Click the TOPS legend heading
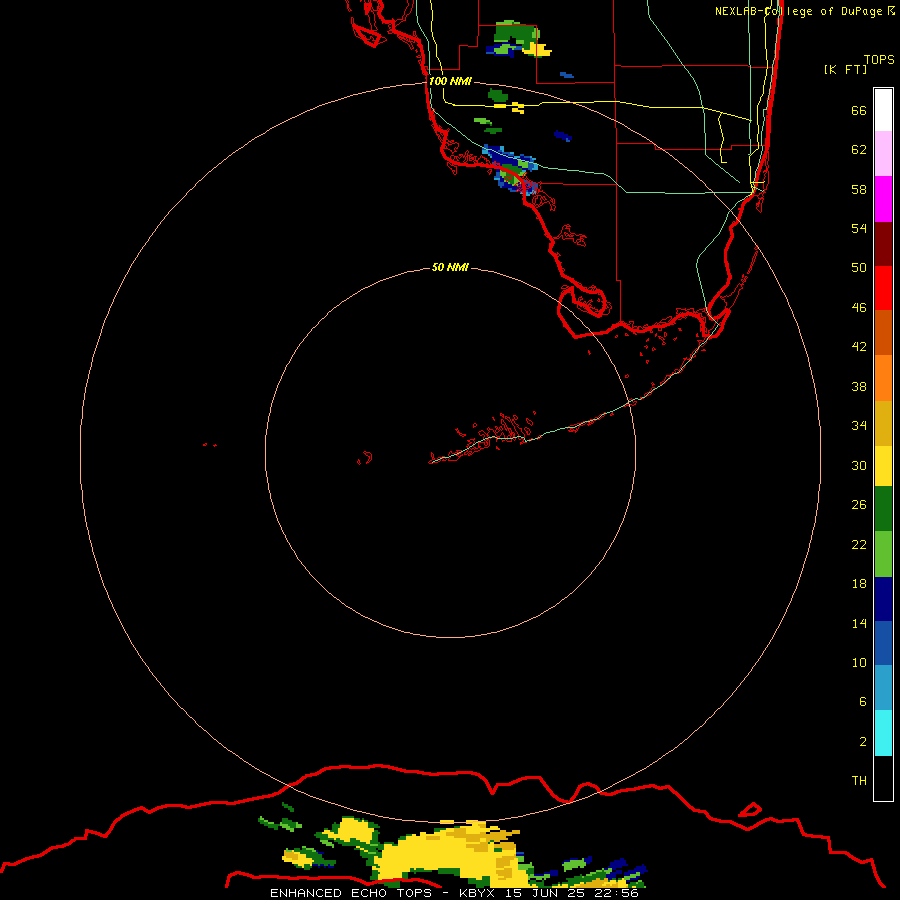Viewport: 900px width, 900px height. pos(879,60)
